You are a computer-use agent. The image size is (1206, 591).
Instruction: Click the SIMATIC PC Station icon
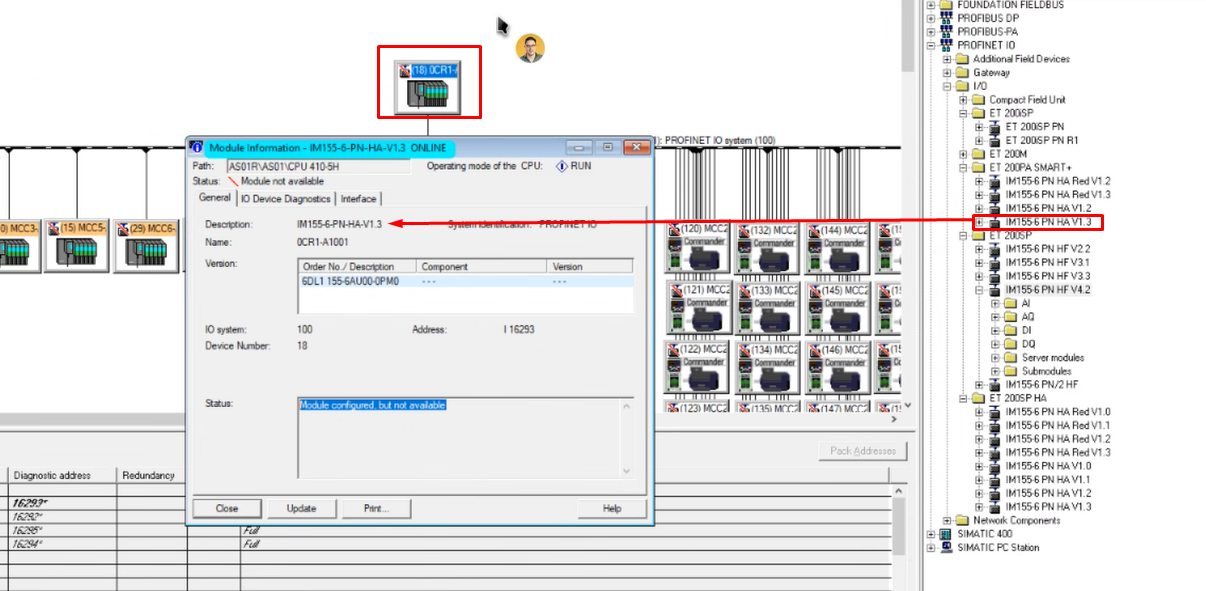(946, 547)
